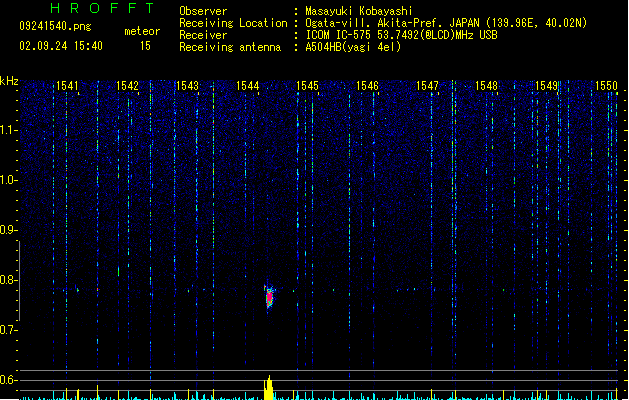Click the Receiving antenna label

[230, 47]
